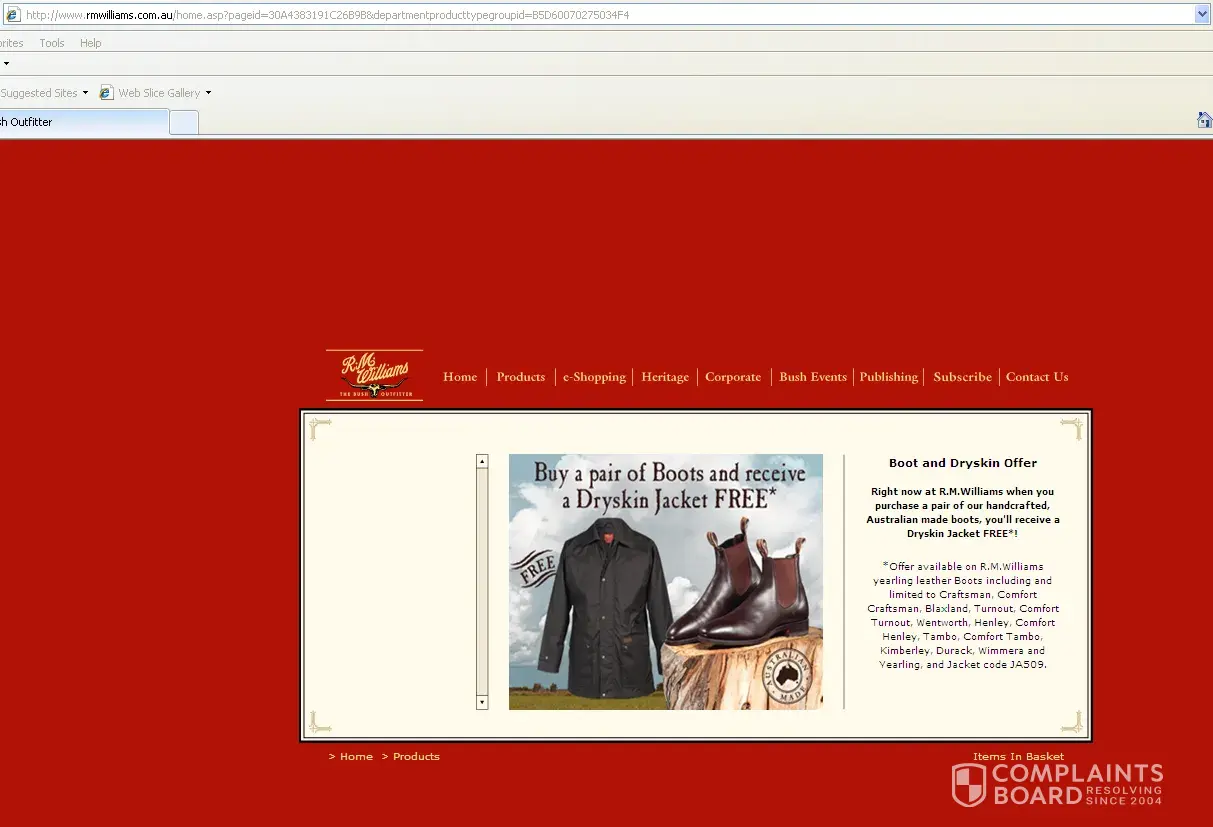Click the Contact Us link
This screenshot has width=1213, height=827.
tap(1037, 377)
